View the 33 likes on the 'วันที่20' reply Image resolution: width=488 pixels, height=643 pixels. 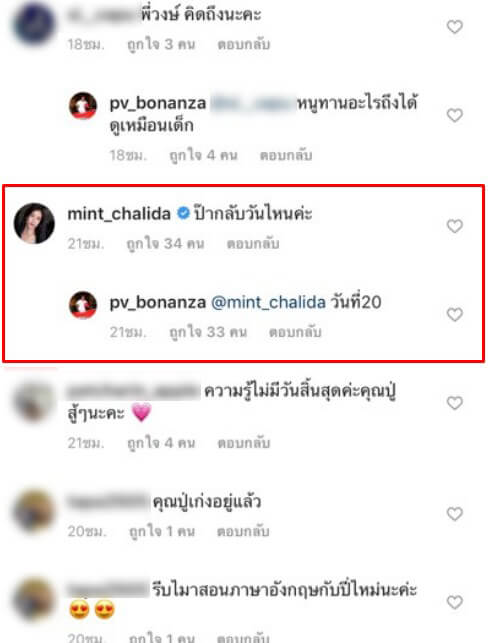[x=208, y=332]
